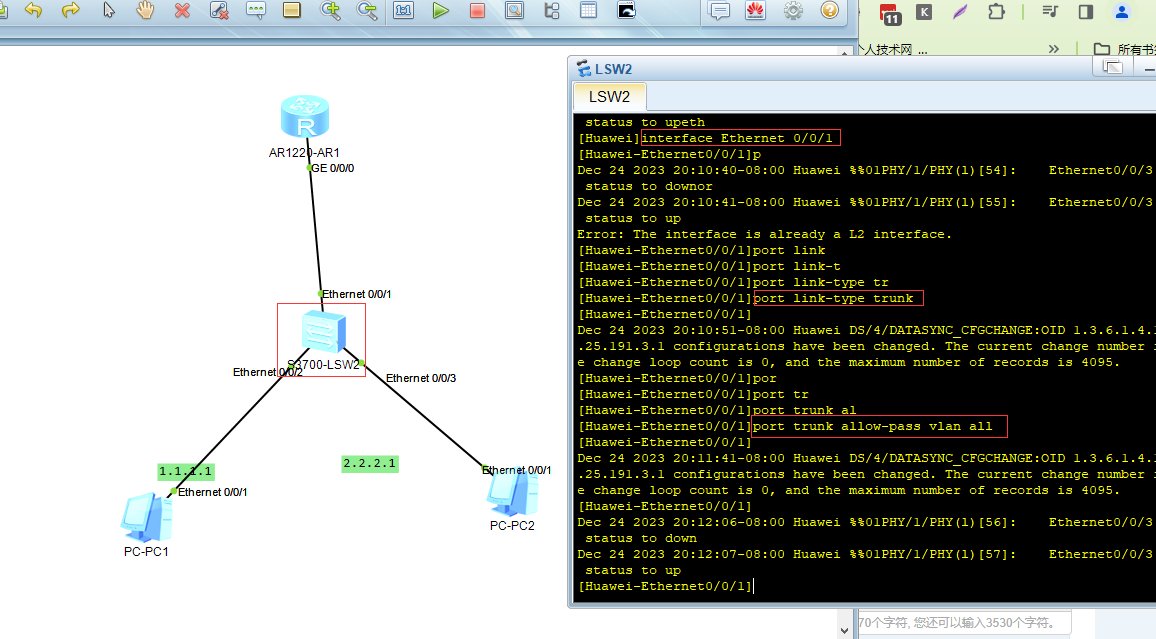Show the grid table icon
The image size is (1156, 639).
click(x=588, y=10)
